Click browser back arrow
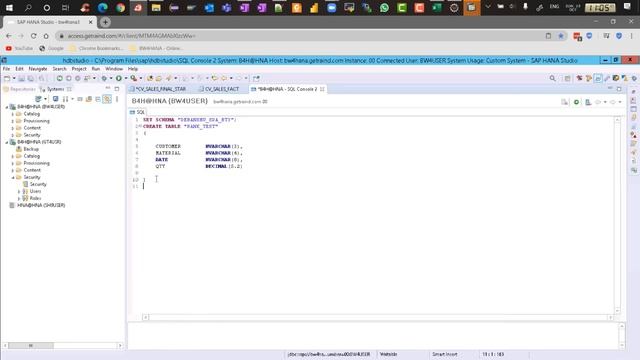Viewport: 640px width, 360px height. 9,36
